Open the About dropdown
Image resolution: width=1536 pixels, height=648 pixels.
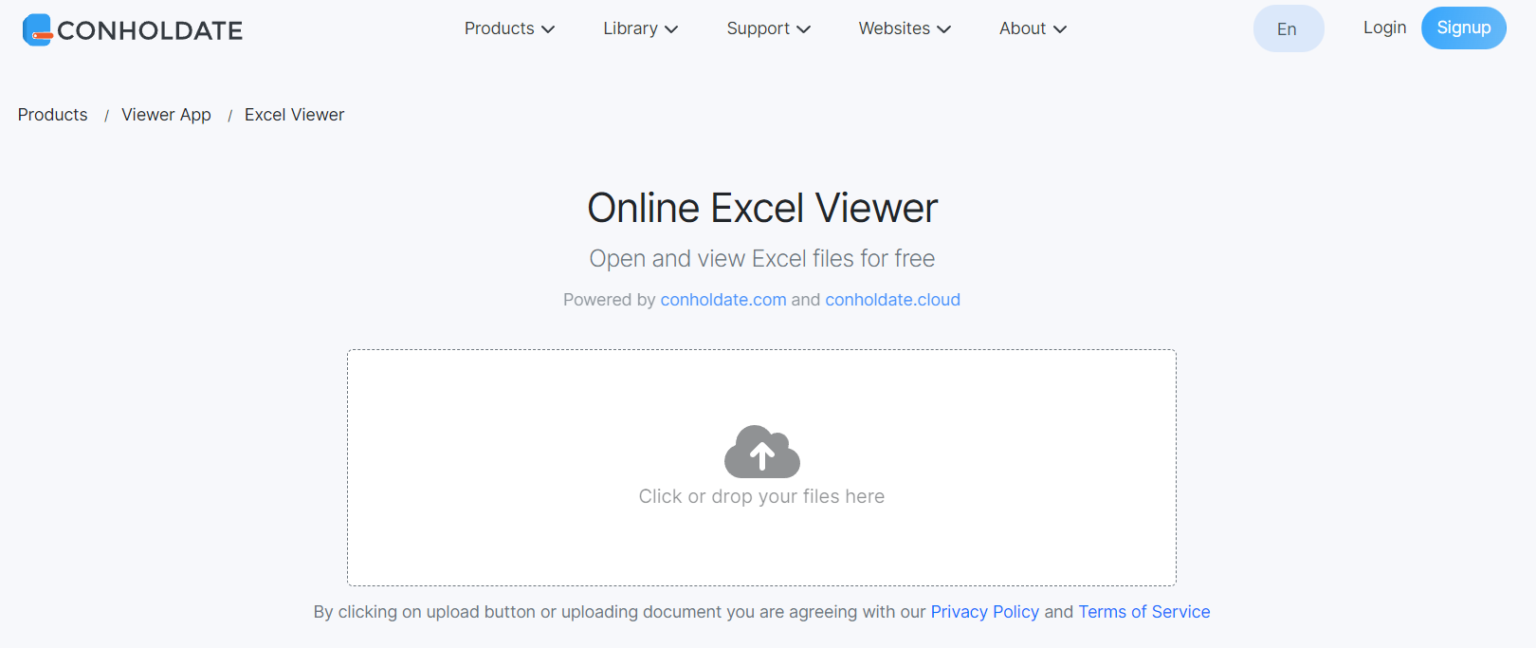pyautogui.click(x=1032, y=28)
